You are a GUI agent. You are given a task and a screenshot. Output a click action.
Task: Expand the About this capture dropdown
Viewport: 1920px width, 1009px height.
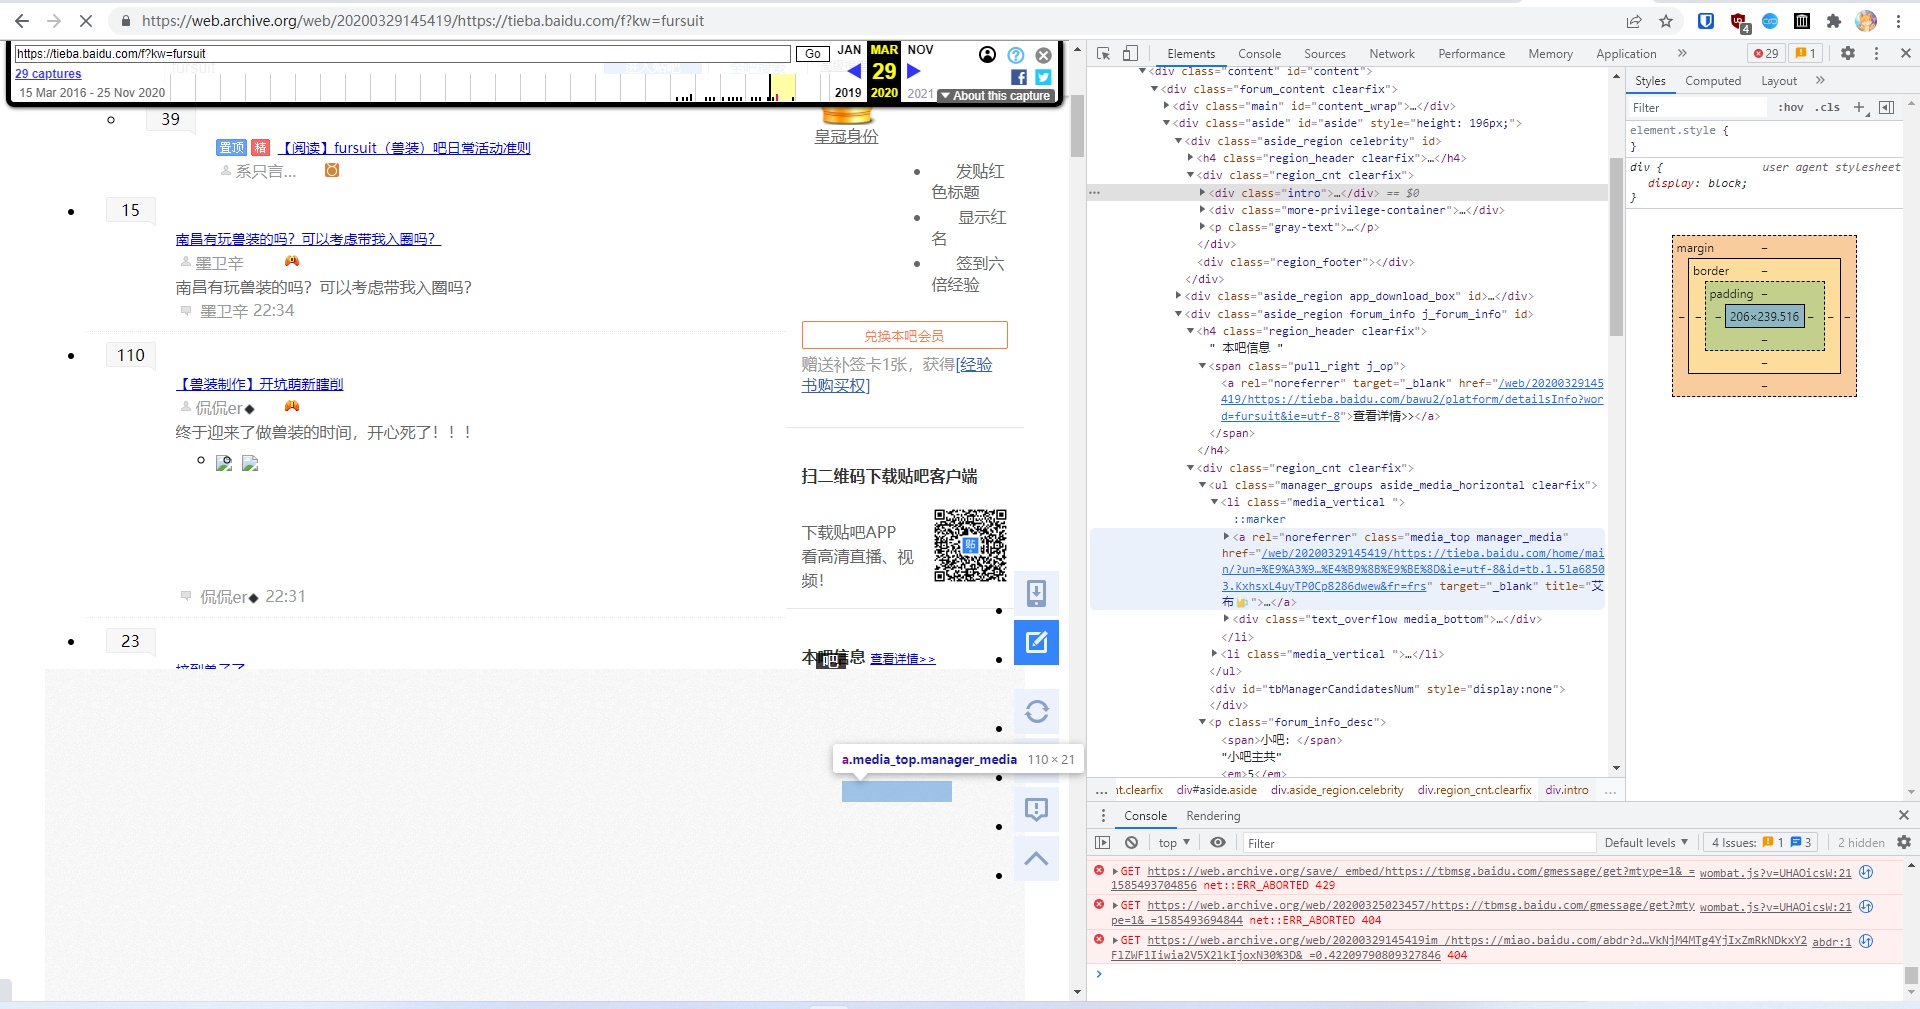click(x=995, y=96)
